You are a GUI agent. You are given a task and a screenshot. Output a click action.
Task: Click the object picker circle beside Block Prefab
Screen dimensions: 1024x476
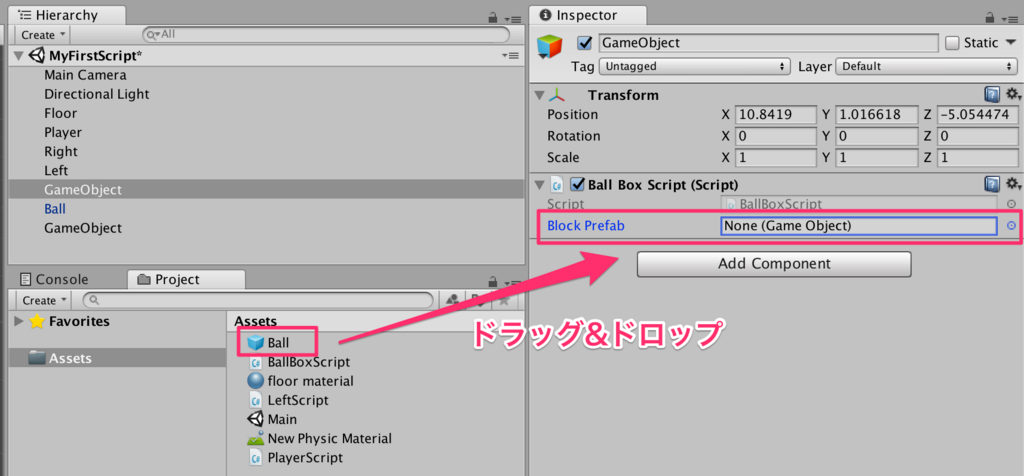pos(1011,226)
